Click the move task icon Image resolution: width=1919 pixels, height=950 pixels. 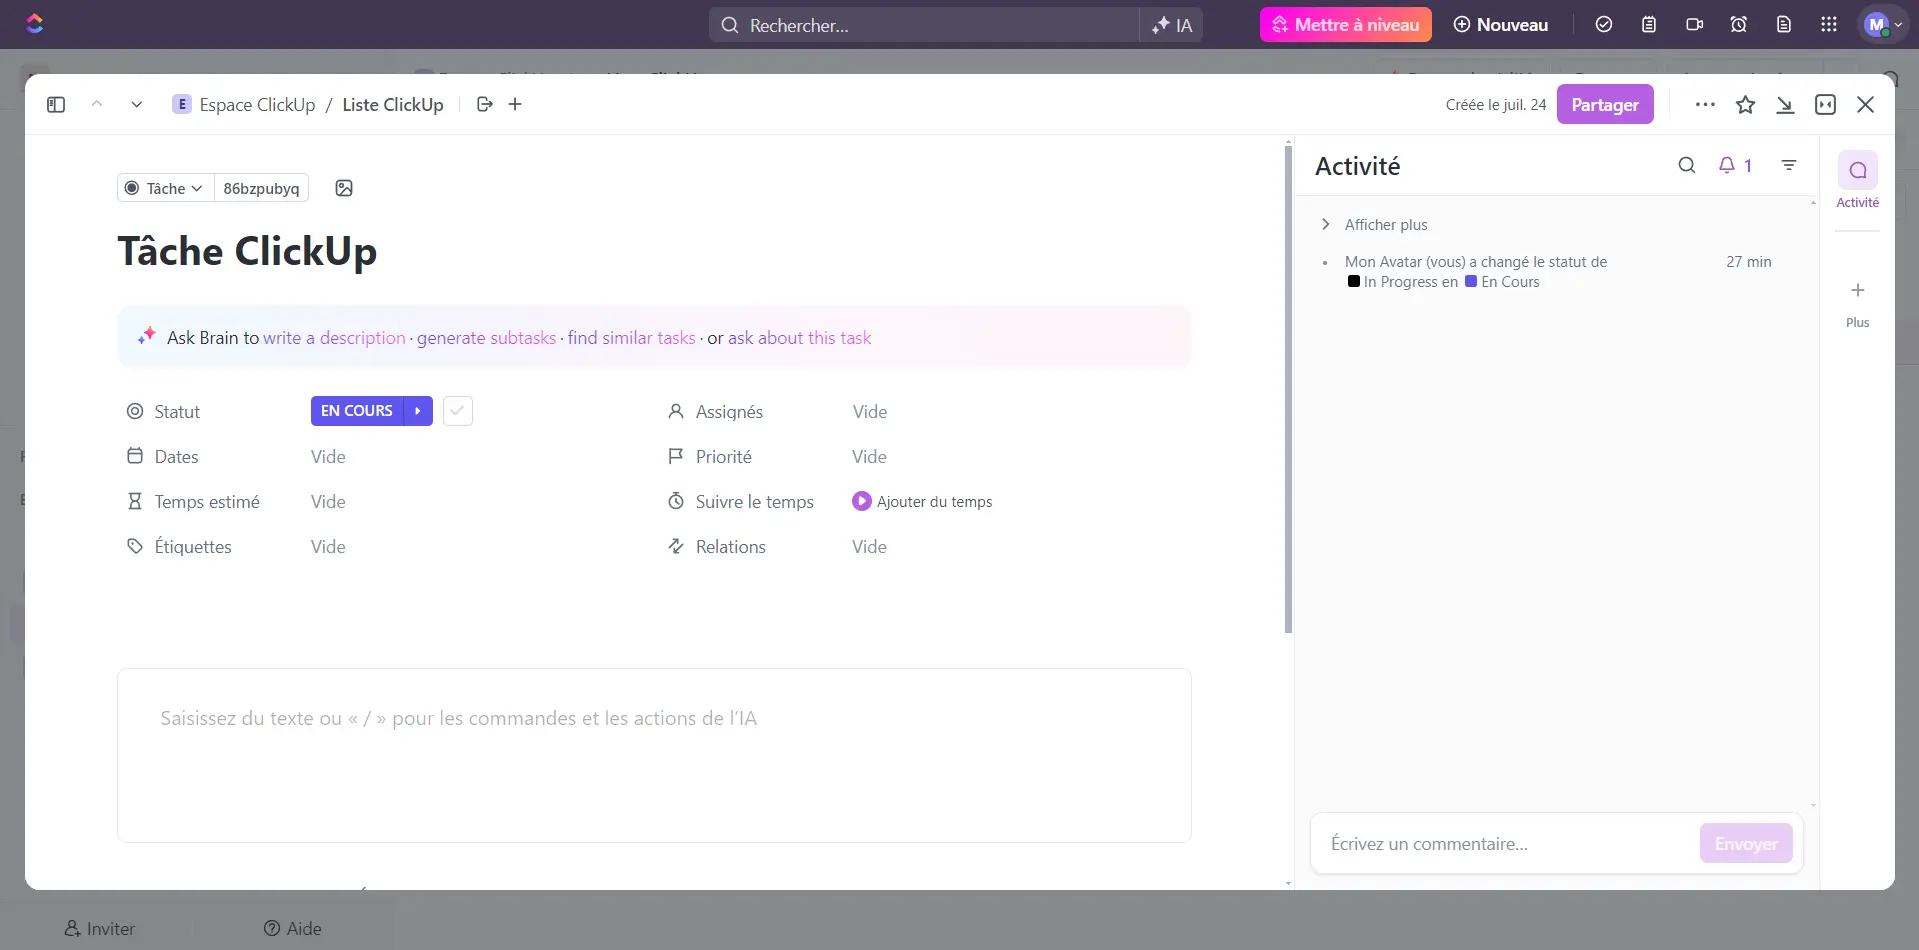(485, 105)
